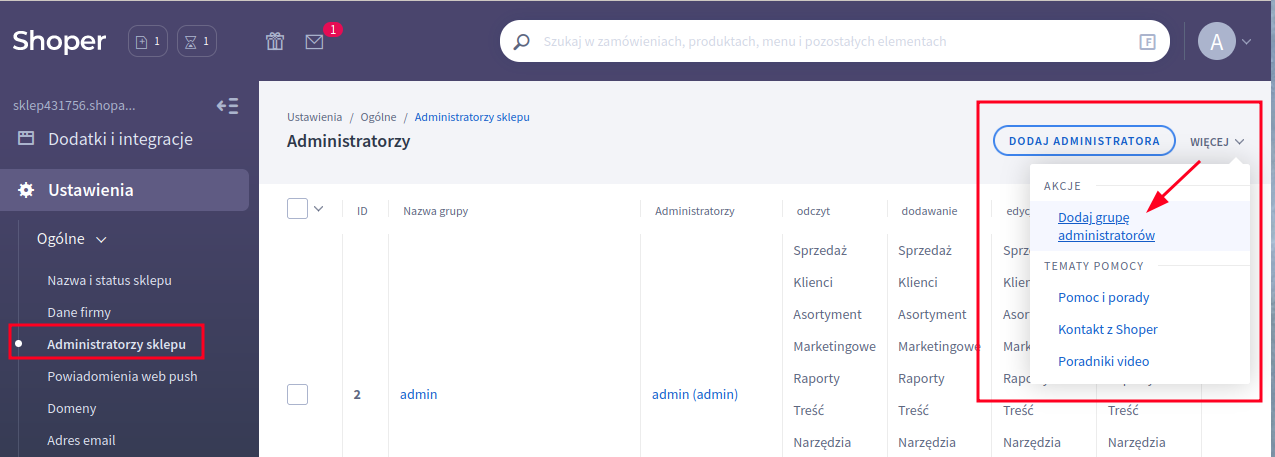The width and height of the screenshot is (1275, 457).
Task: Click the store name sklep431756.shopa...
Action: [x=74, y=105]
